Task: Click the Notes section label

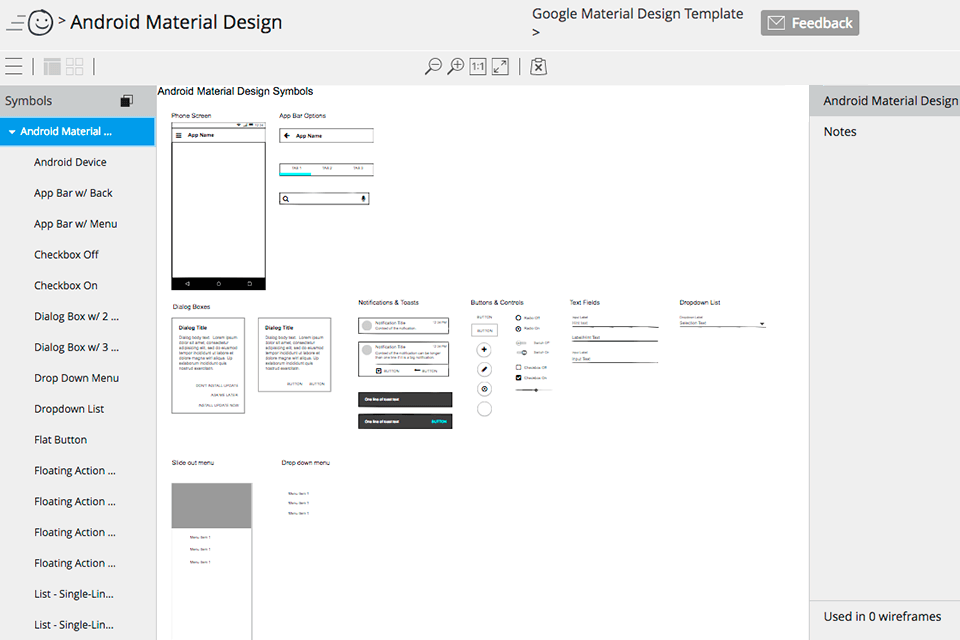Action: click(x=839, y=132)
